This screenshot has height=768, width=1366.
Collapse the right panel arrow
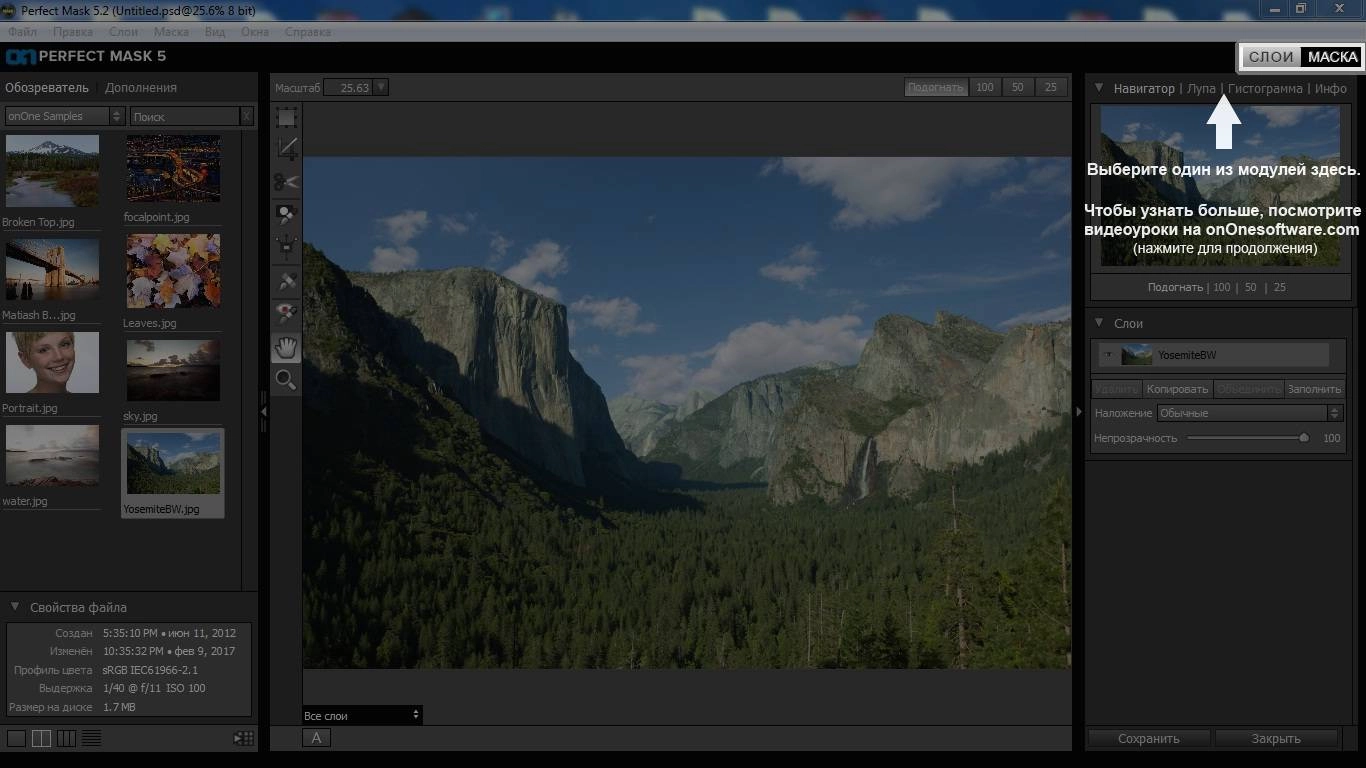pyautogui.click(x=1078, y=411)
